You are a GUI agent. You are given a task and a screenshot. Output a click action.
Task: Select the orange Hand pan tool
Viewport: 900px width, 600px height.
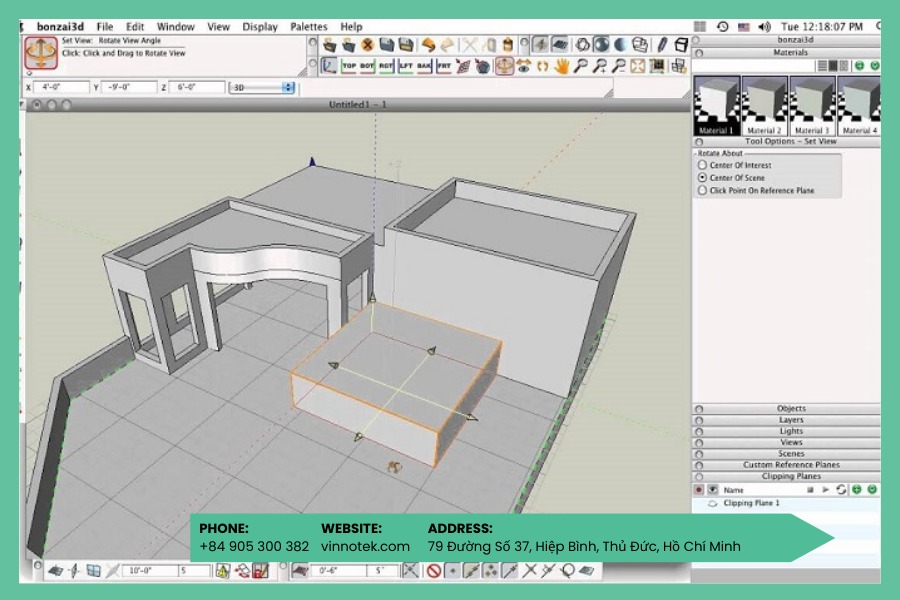pyautogui.click(x=561, y=67)
